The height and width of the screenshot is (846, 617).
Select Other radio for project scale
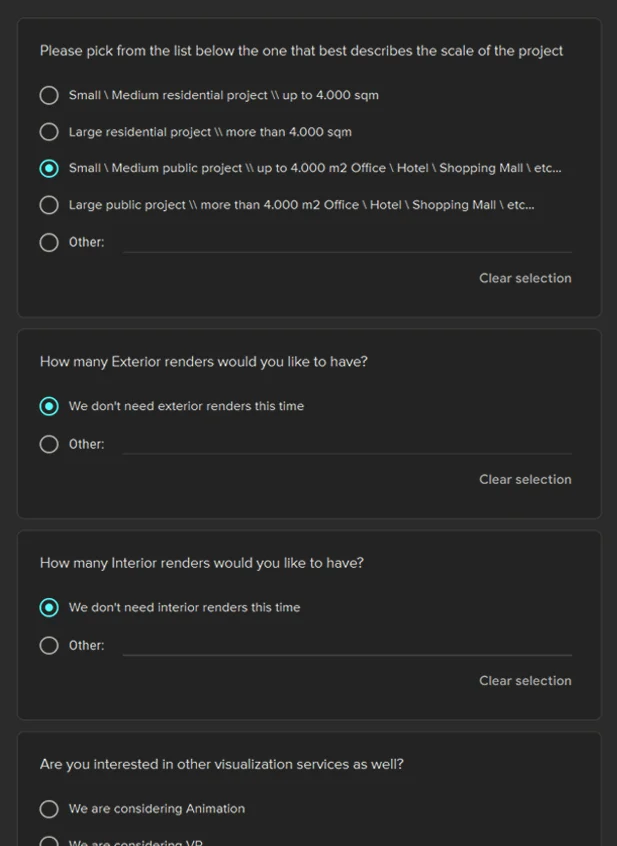point(49,242)
